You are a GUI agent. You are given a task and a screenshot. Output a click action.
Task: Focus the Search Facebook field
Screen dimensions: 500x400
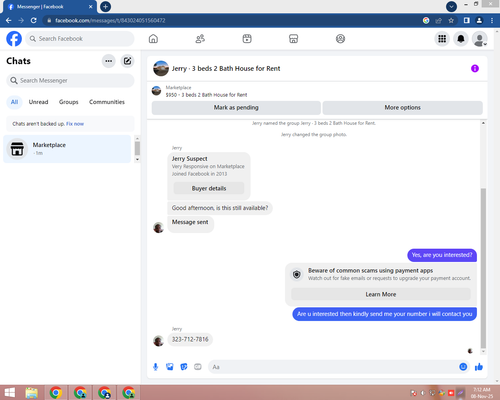[x=80, y=39]
